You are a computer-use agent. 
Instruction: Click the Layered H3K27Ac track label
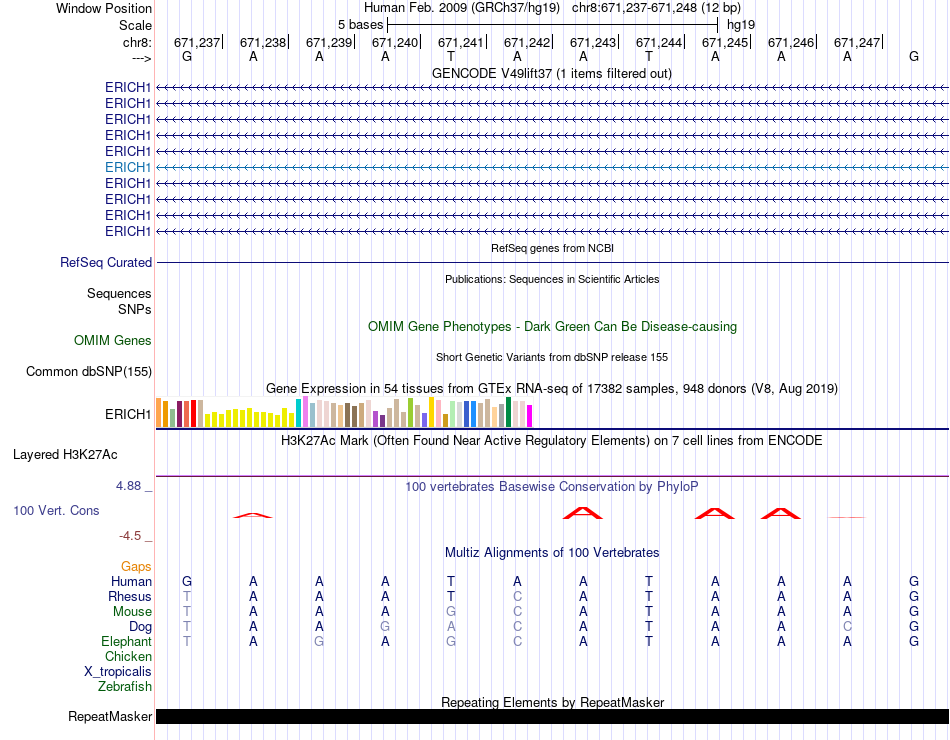click(x=65, y=454)
